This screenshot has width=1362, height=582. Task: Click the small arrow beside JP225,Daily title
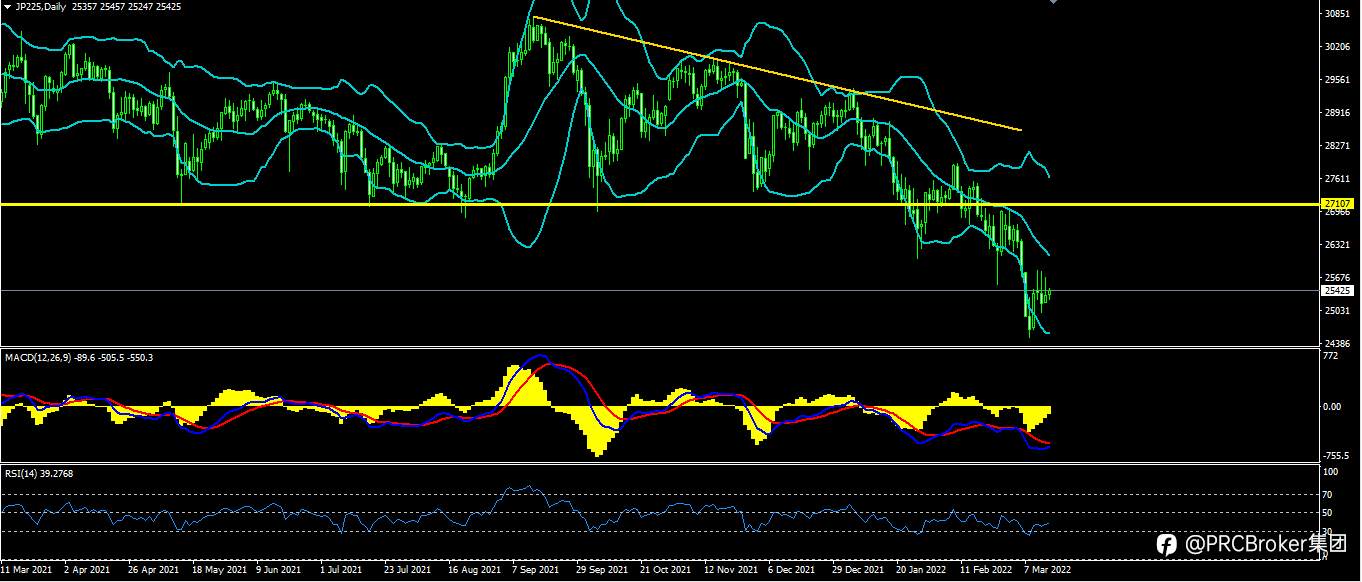point(6,6)
